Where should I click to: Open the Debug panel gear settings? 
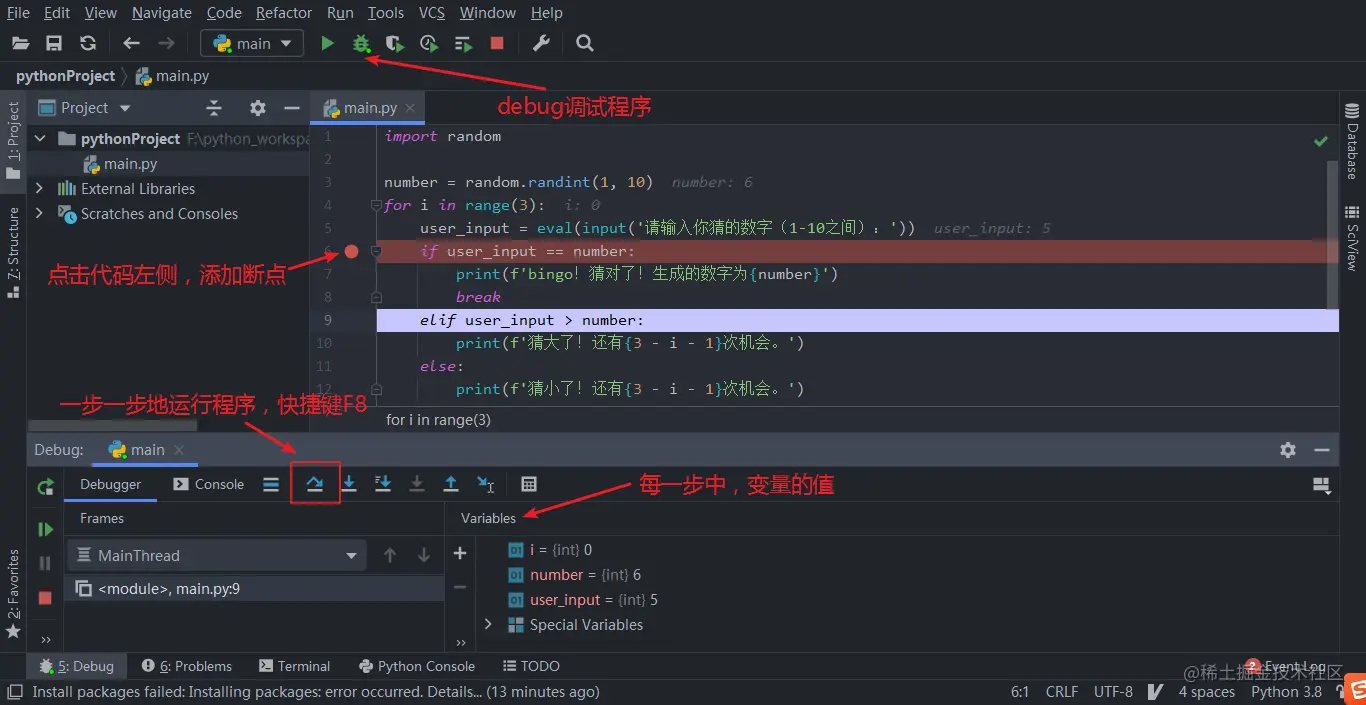1288,450
